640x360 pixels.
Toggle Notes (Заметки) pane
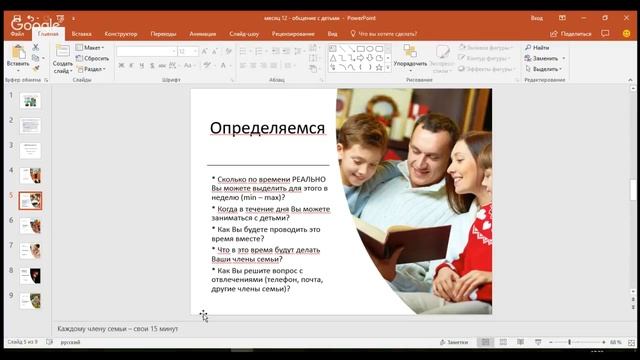454,342
